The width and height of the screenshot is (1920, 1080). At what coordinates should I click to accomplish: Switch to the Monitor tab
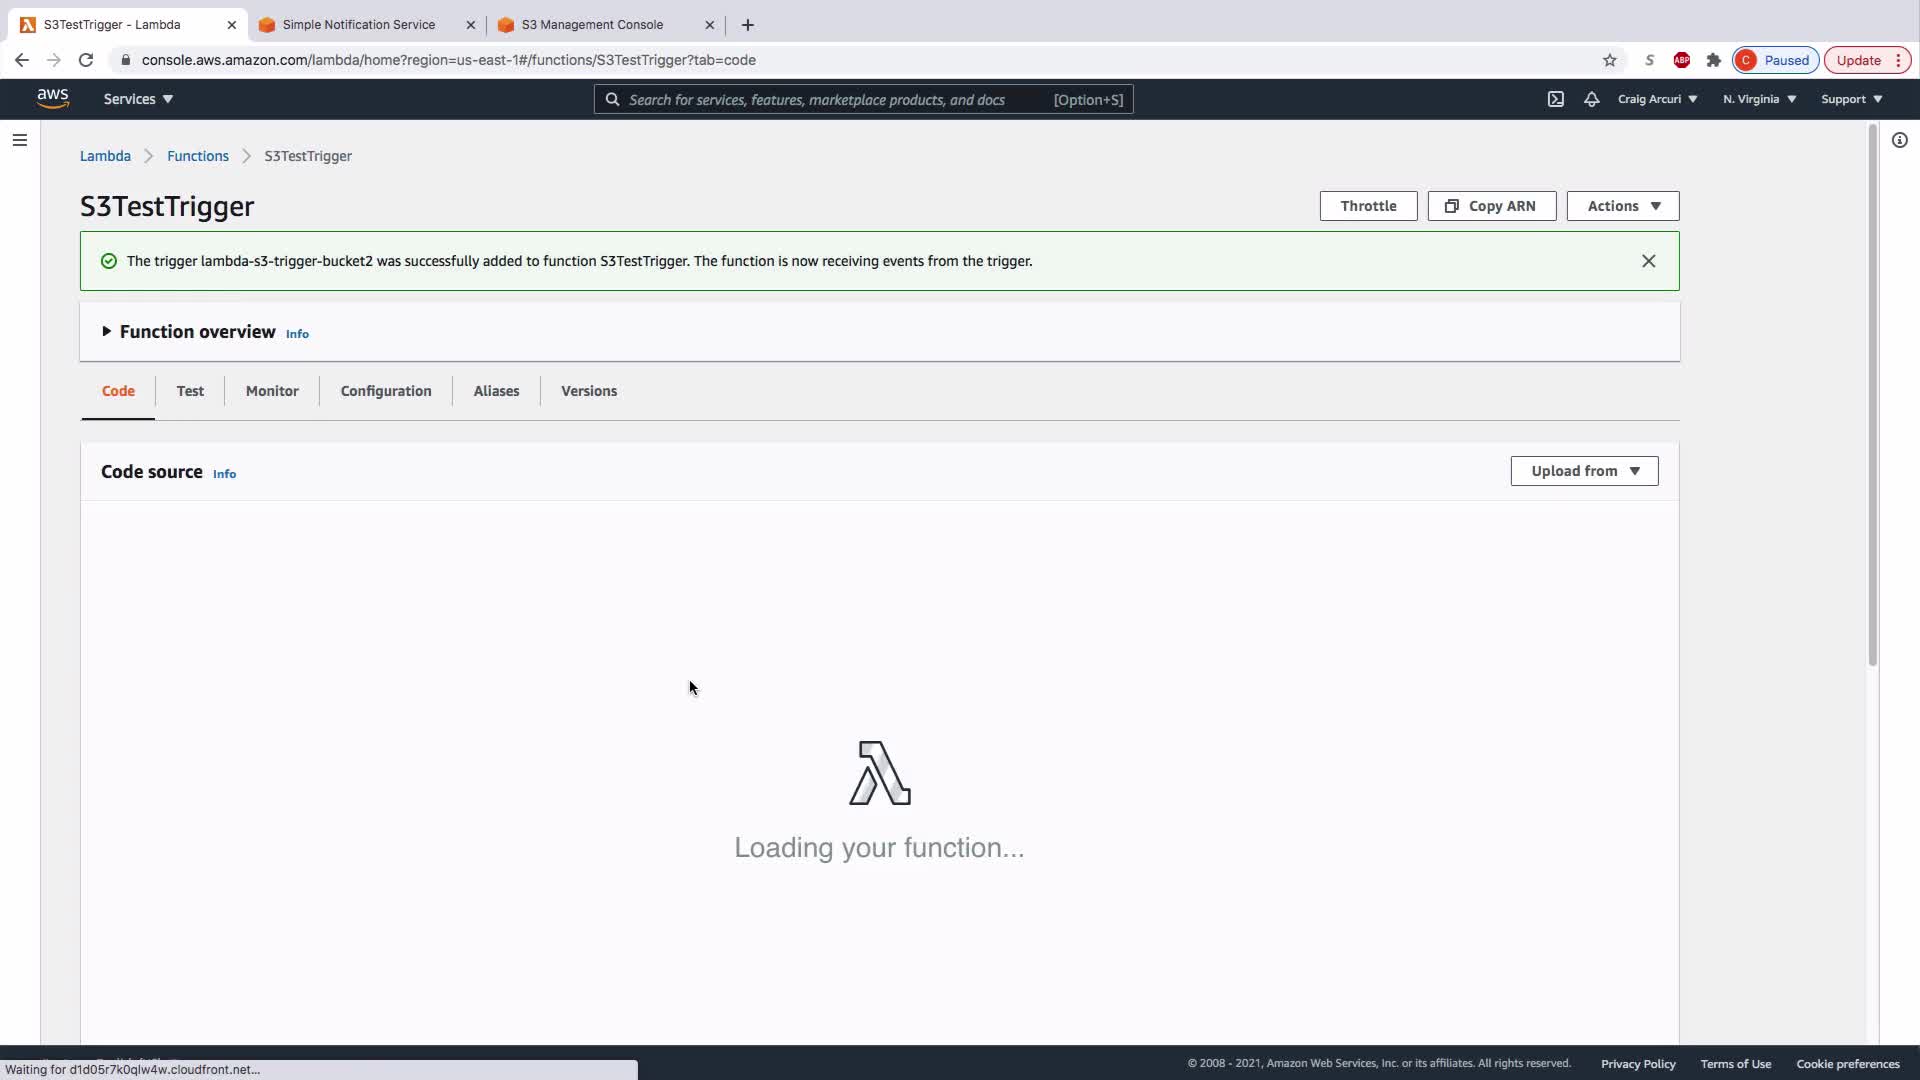[272, 391]
